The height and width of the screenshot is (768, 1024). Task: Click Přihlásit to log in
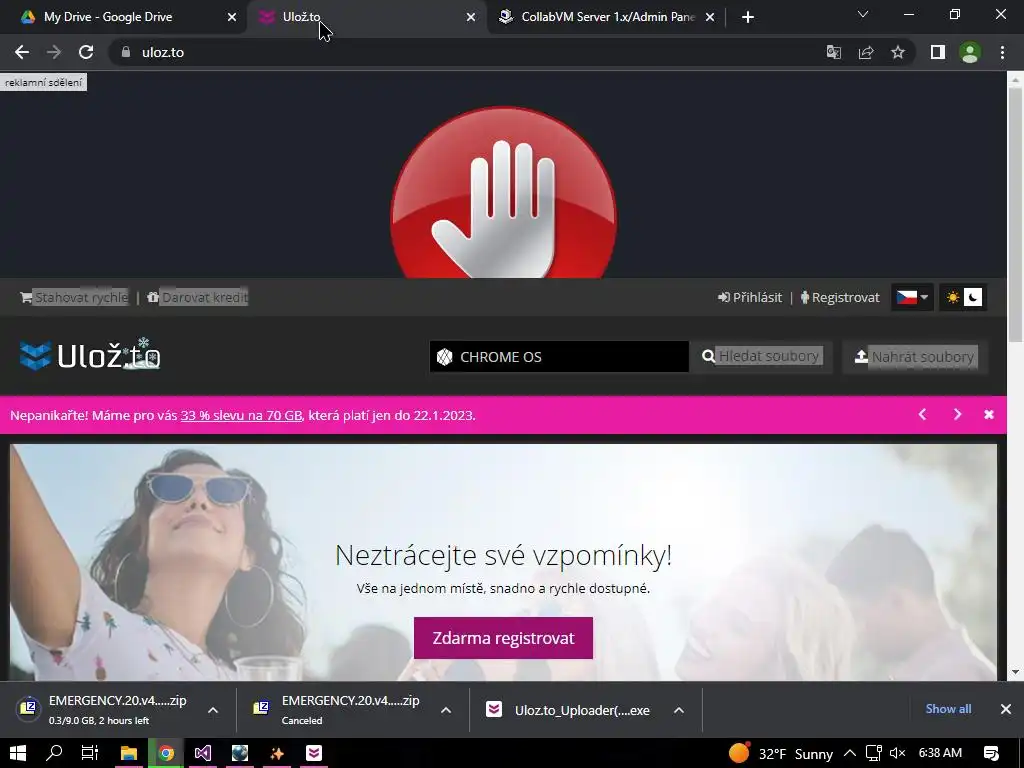(750, 297)
